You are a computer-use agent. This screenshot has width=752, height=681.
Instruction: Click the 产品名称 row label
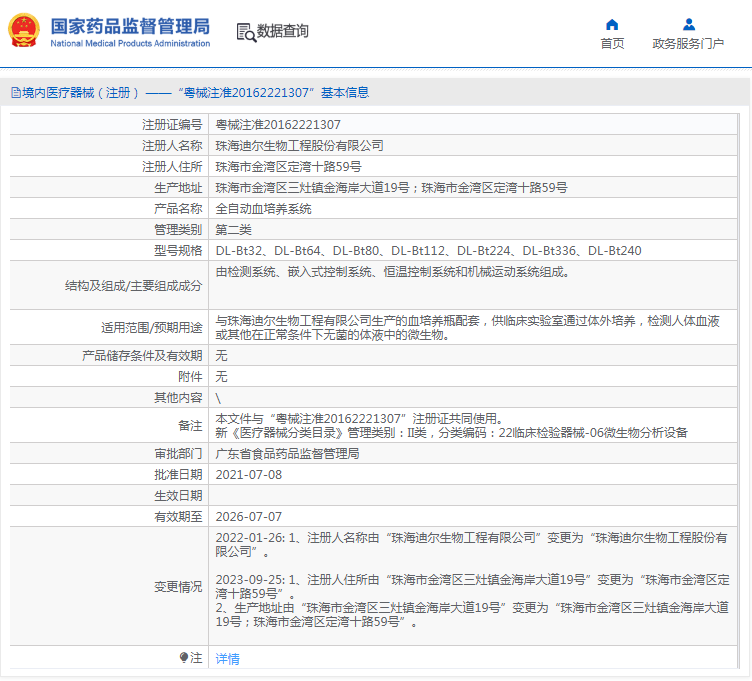(178, 209)
